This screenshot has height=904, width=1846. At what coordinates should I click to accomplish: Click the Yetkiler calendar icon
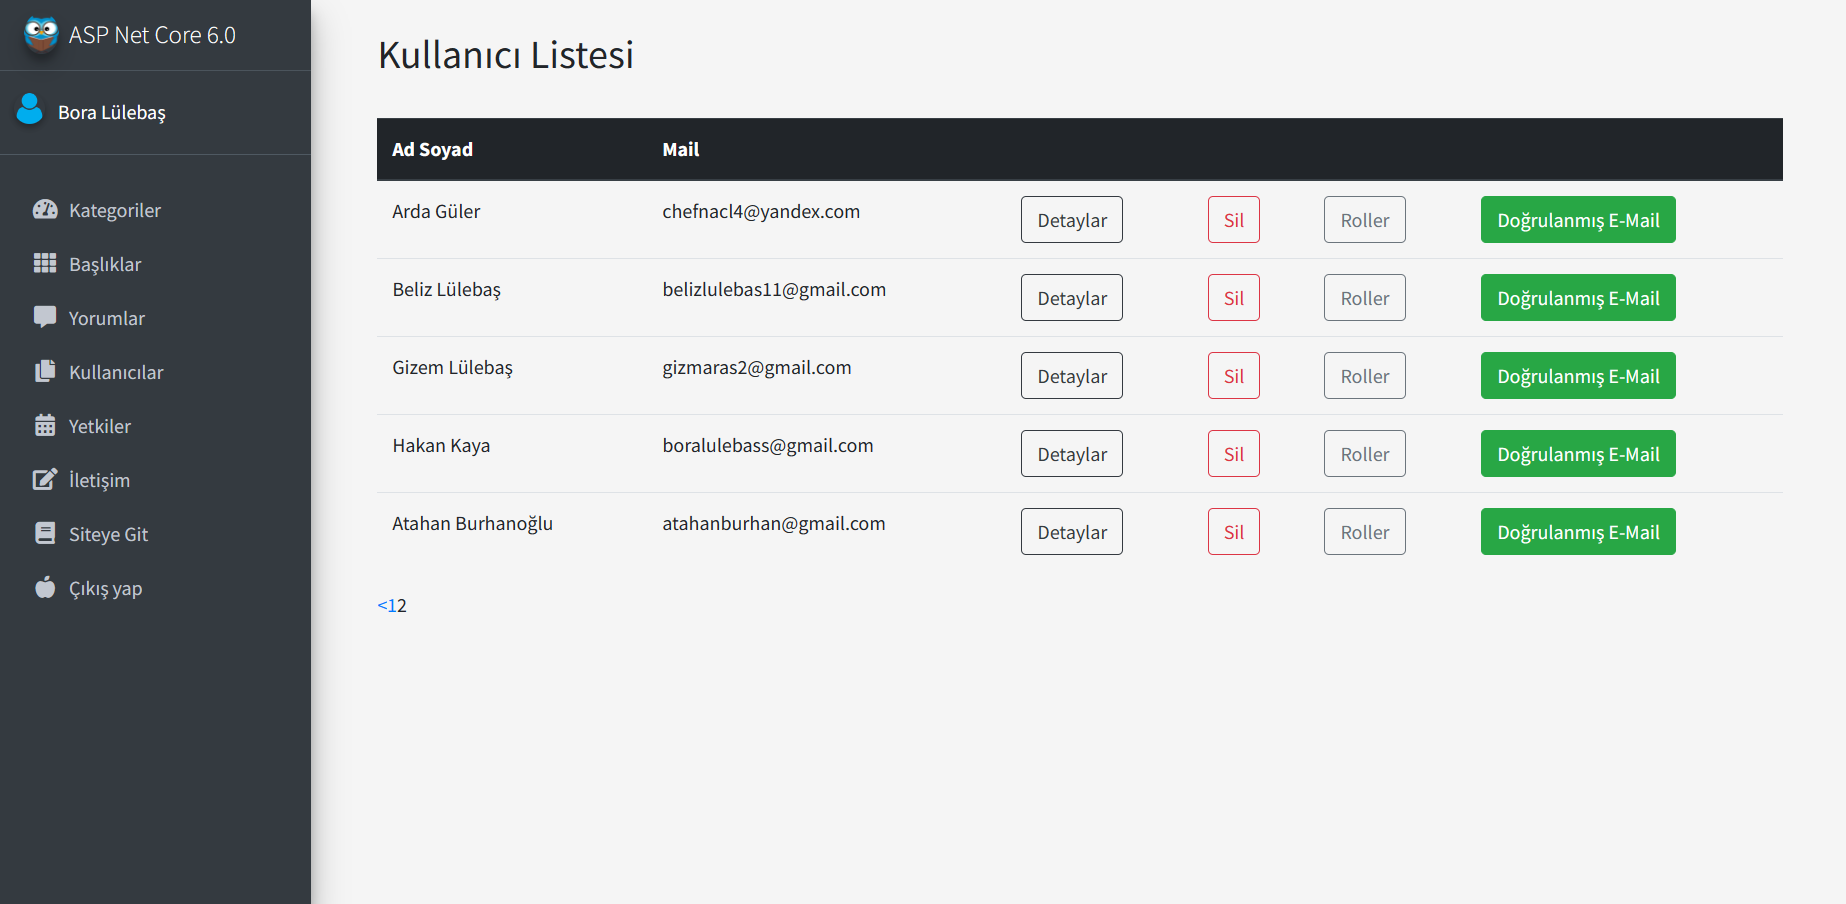(x=45, y=425)
